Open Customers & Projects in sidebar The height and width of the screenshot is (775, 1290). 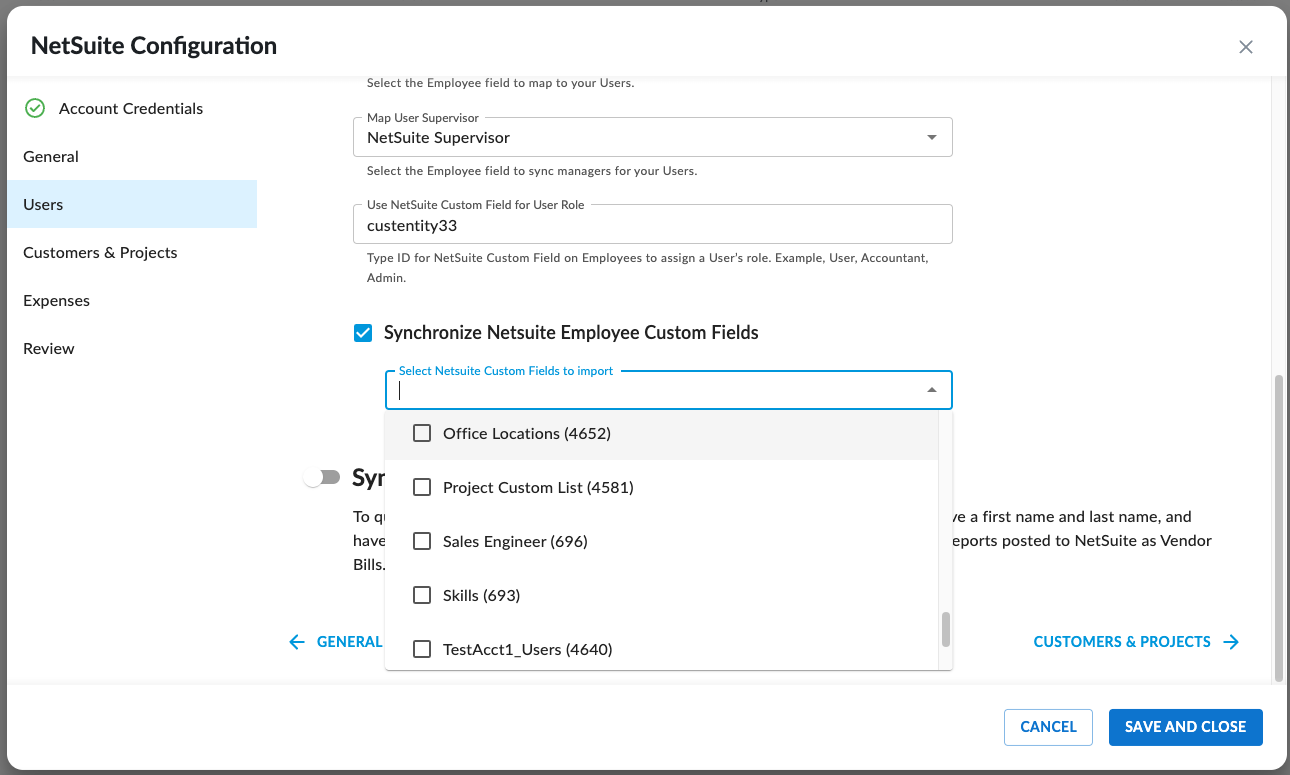click(x=132, y=252)
